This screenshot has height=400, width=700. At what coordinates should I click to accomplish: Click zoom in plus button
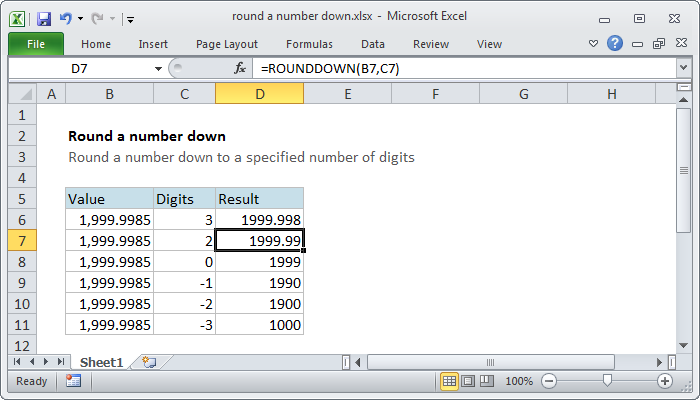click(x=664, y=381)
